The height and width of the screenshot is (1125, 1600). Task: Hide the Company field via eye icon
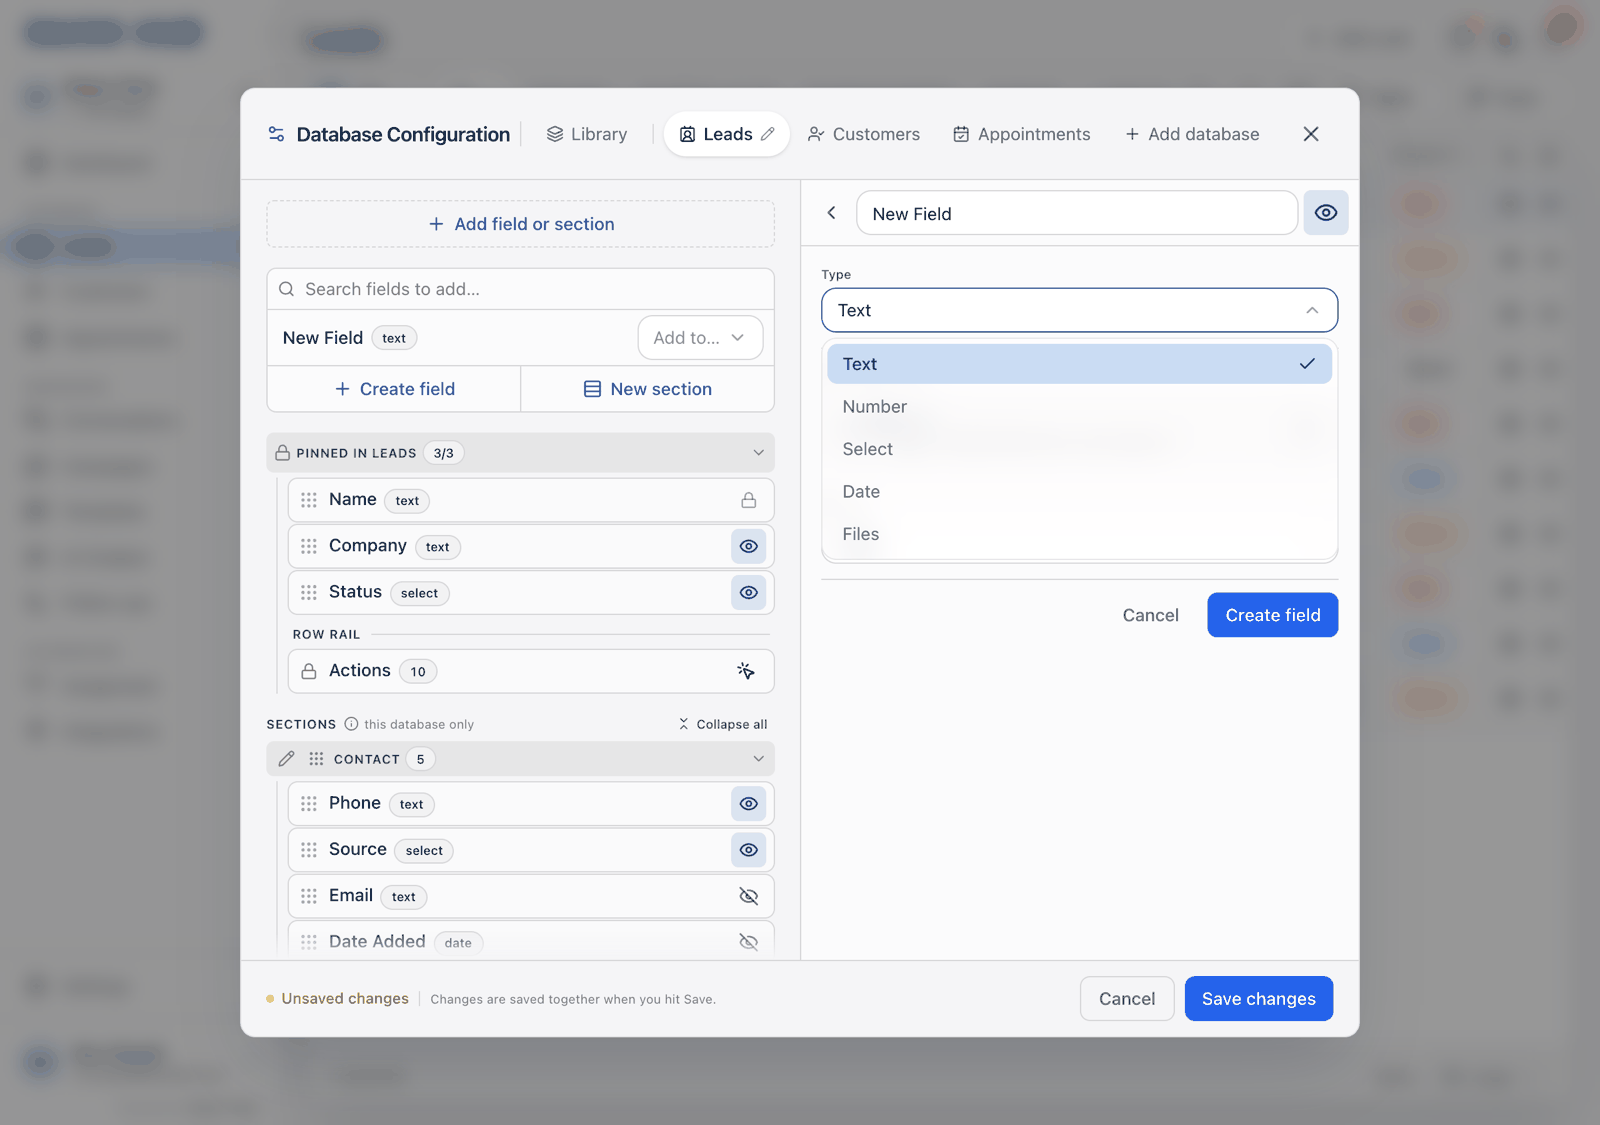click(748, 546)
